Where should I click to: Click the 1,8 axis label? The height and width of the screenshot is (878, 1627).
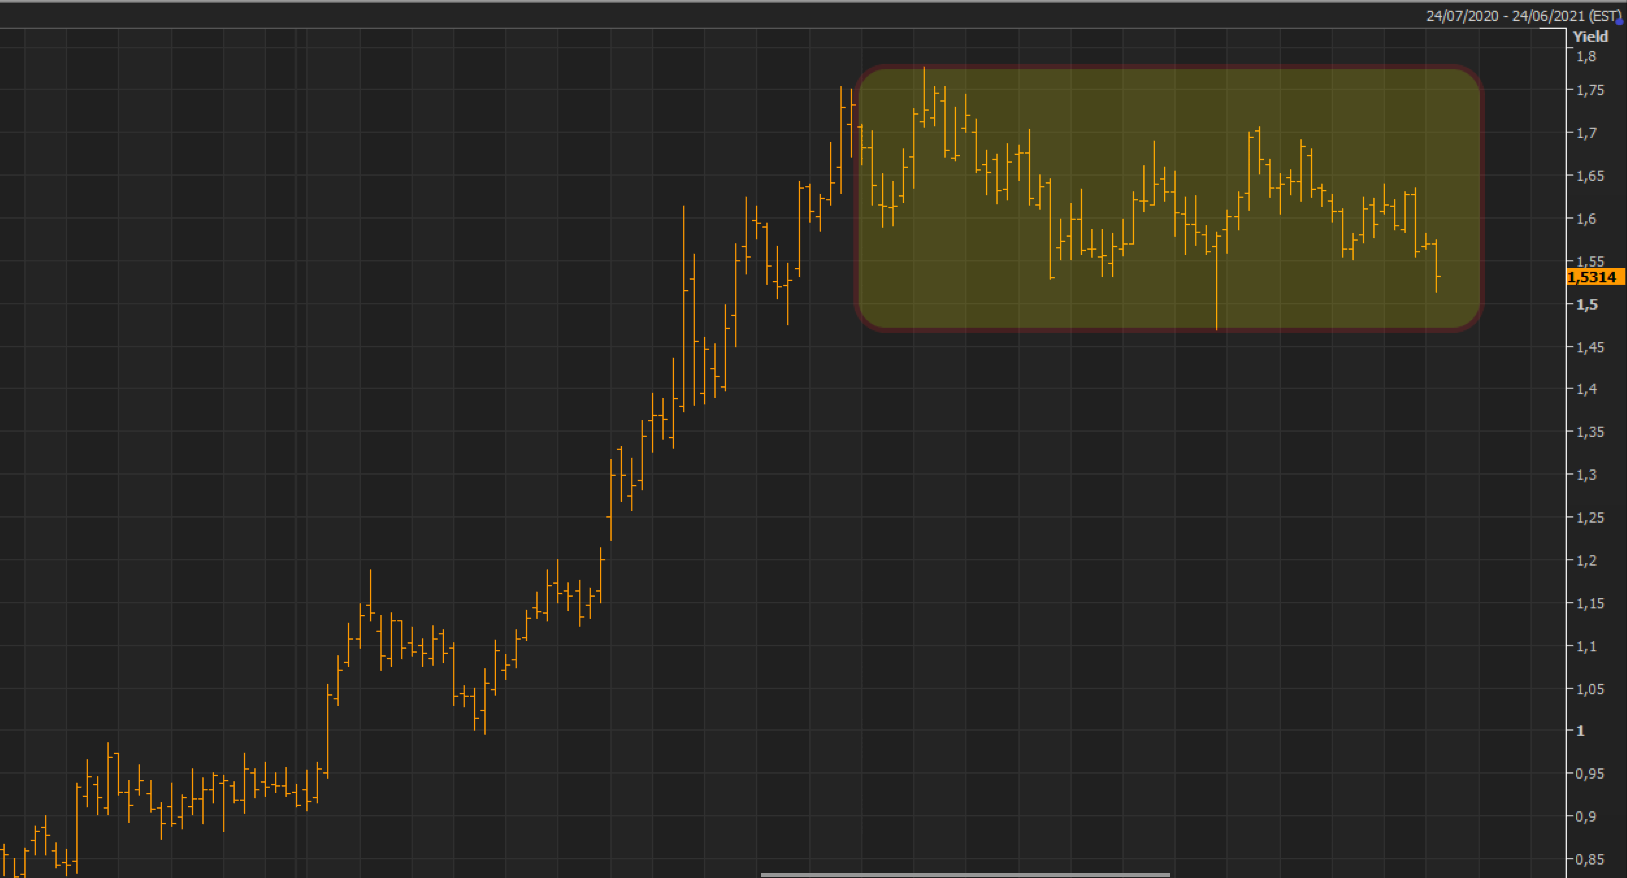point(1586,56)
